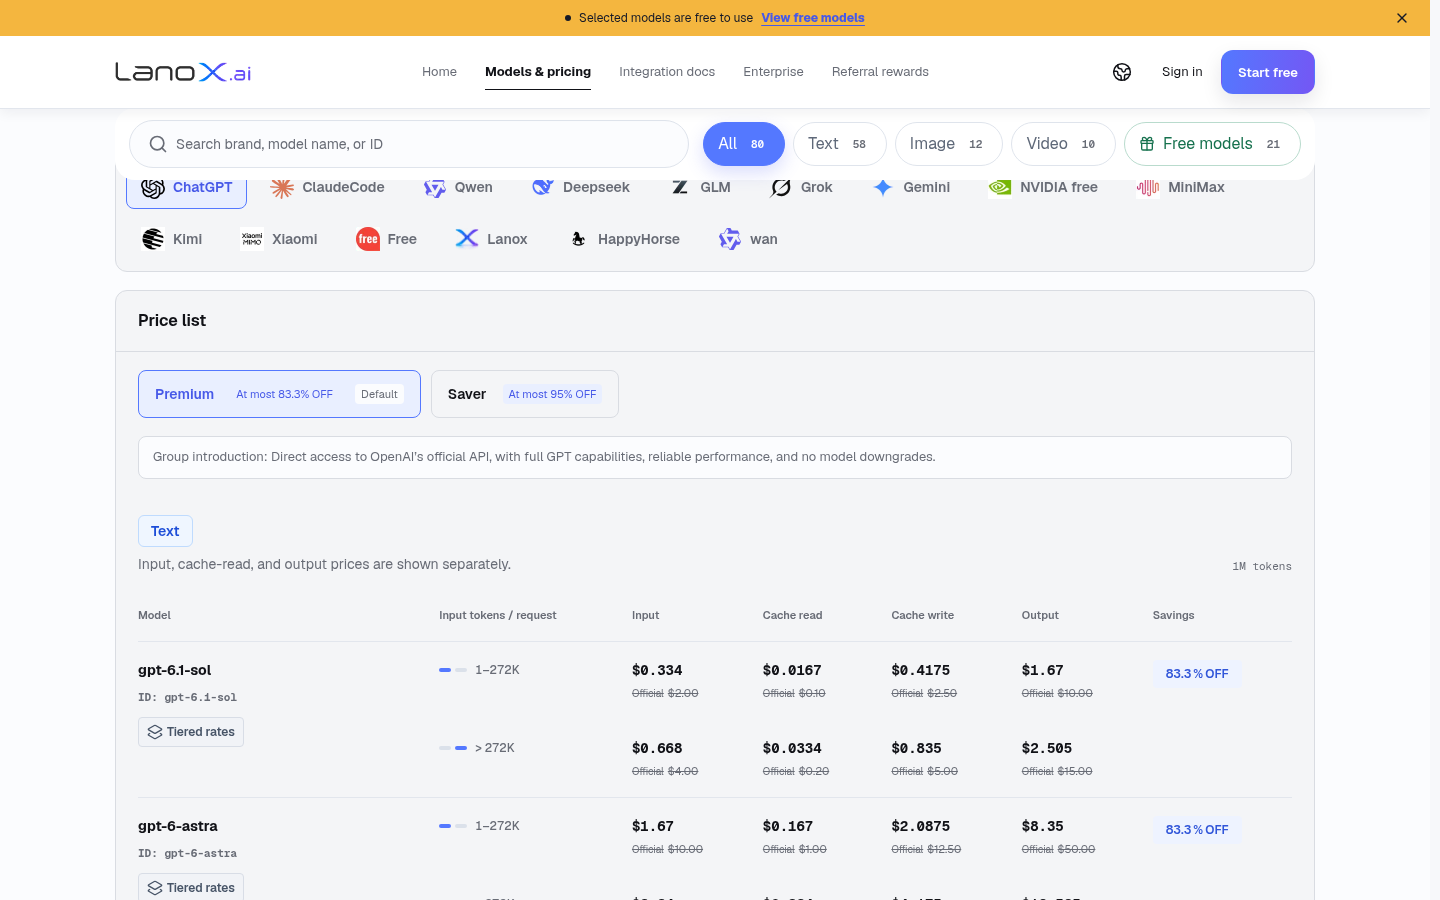Focus the model search input field
This screenshot has width=1440, height=900.
coord(409,144)
